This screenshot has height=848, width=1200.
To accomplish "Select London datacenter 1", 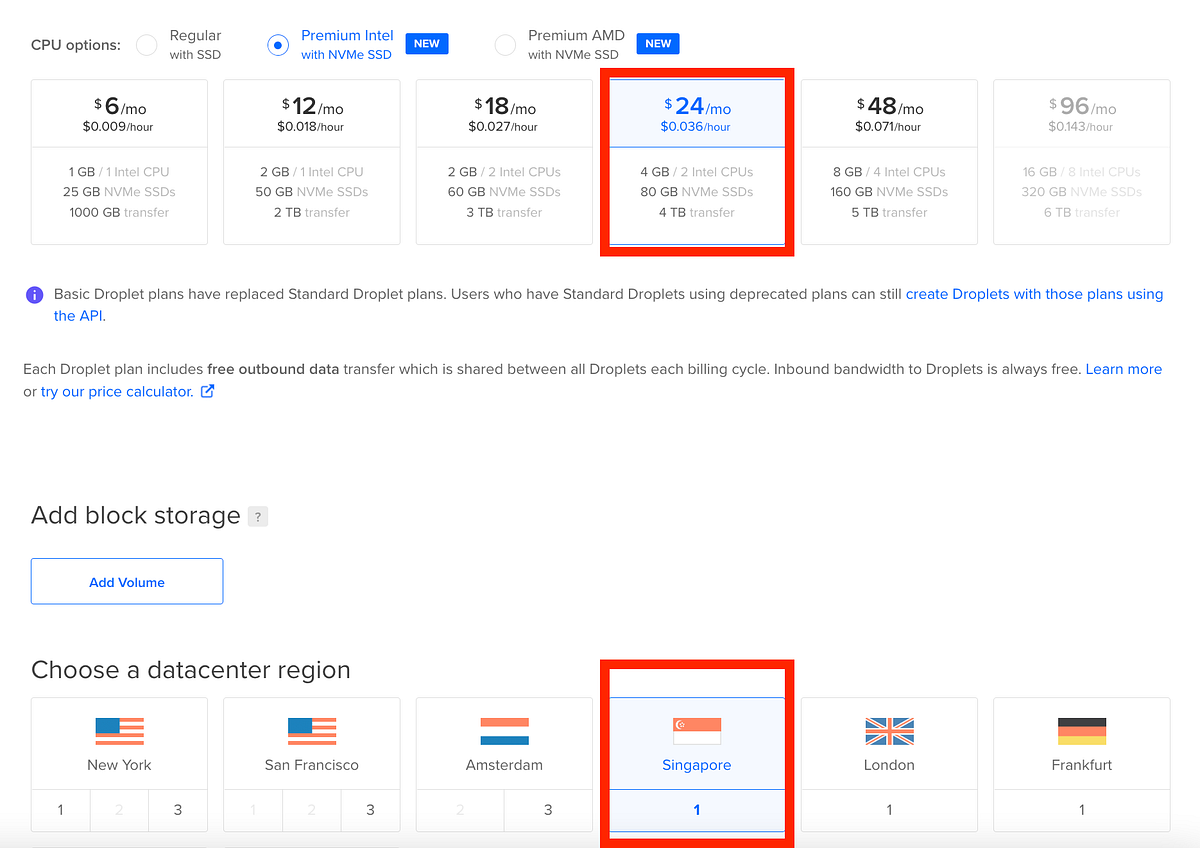I will point(888,810).
